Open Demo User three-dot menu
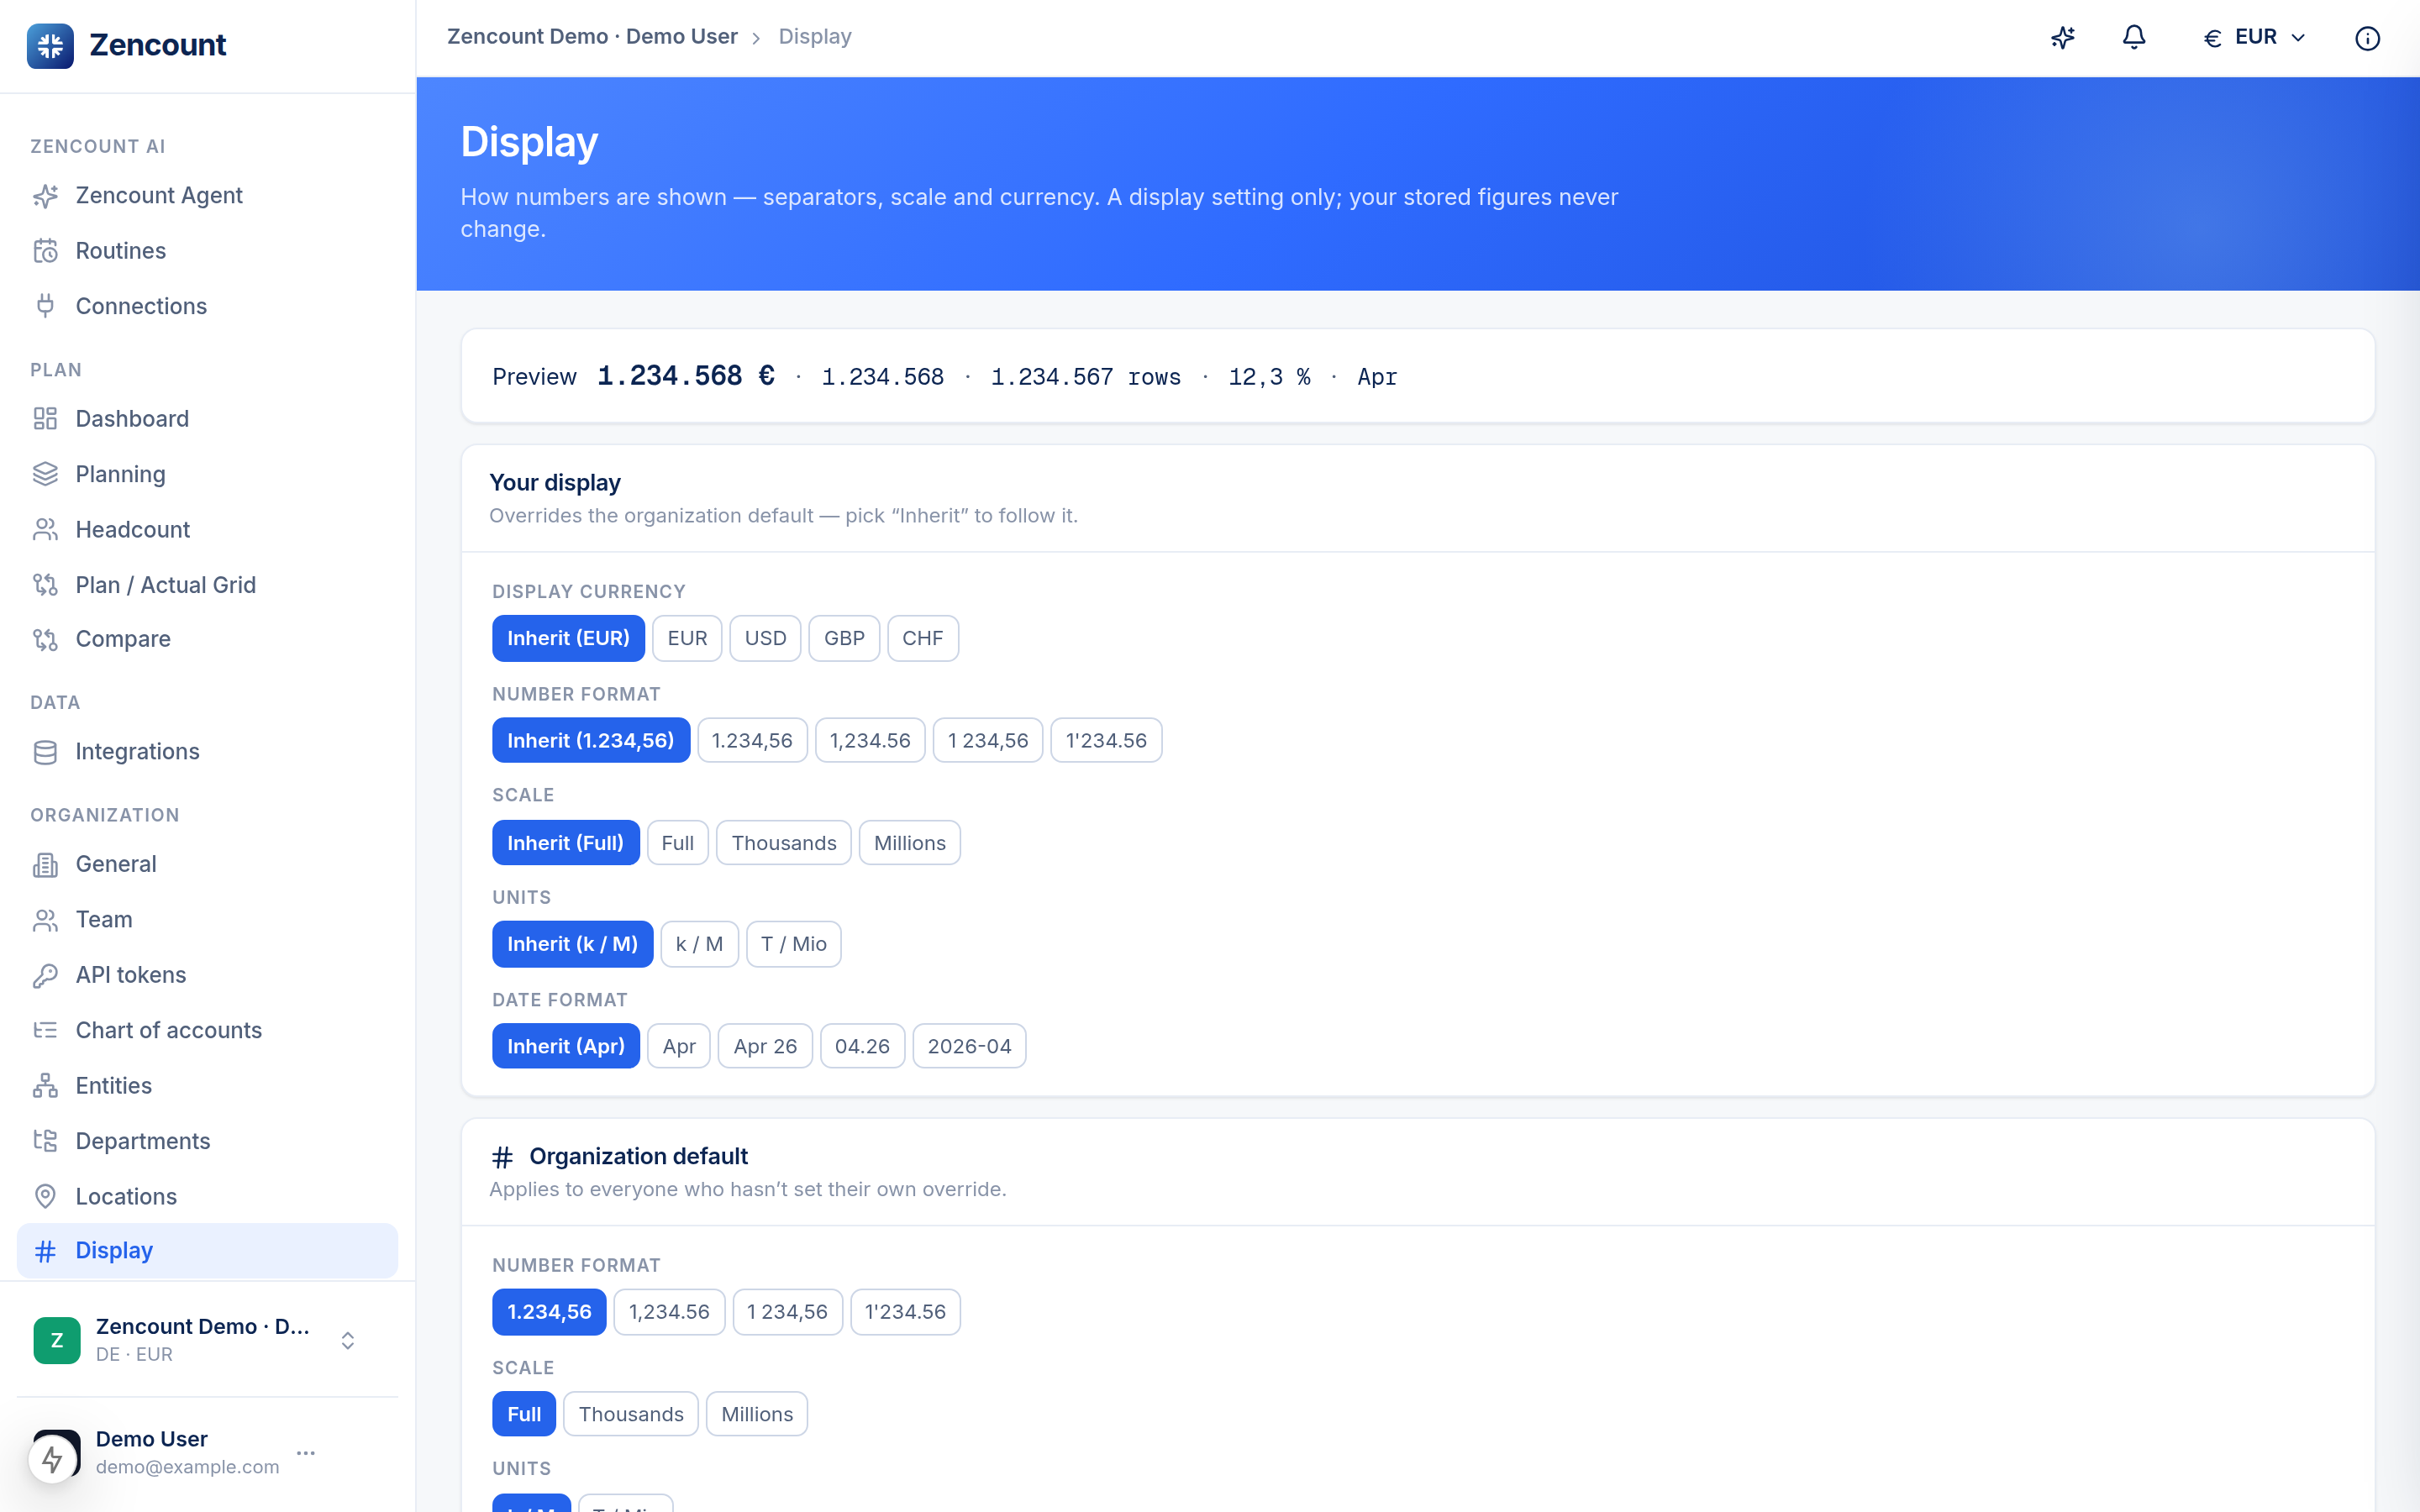This screenshot has width=2420, height=1512. pos(306,1453)
